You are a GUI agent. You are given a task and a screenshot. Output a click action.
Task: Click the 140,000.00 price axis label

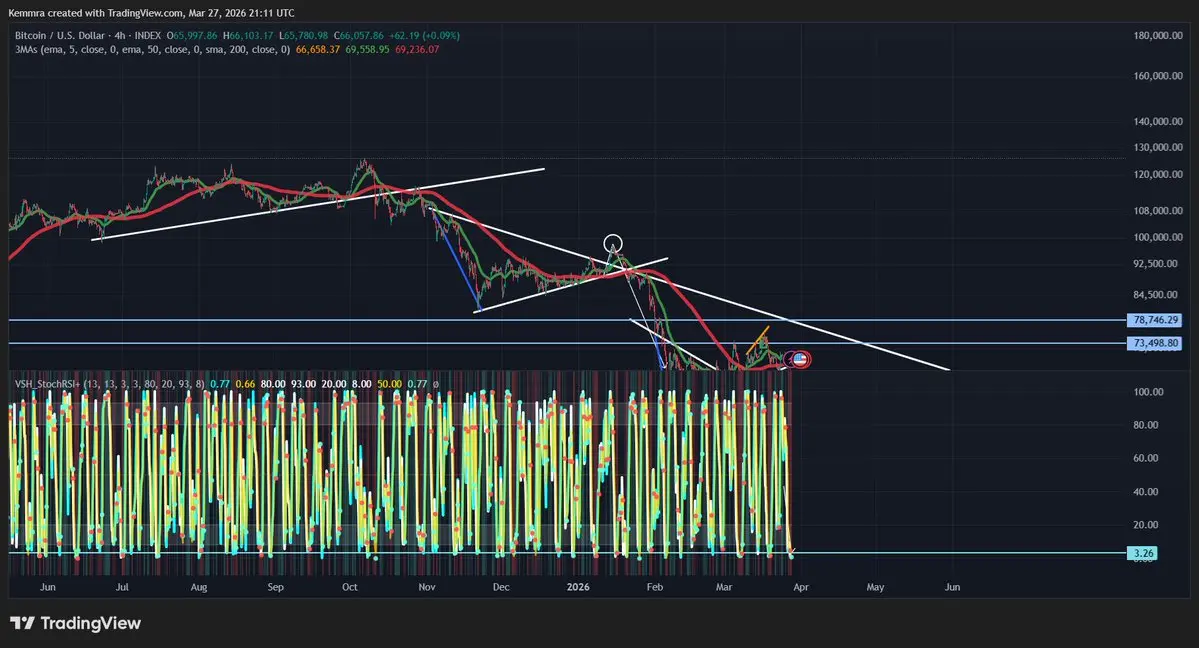coord(1158,121)
